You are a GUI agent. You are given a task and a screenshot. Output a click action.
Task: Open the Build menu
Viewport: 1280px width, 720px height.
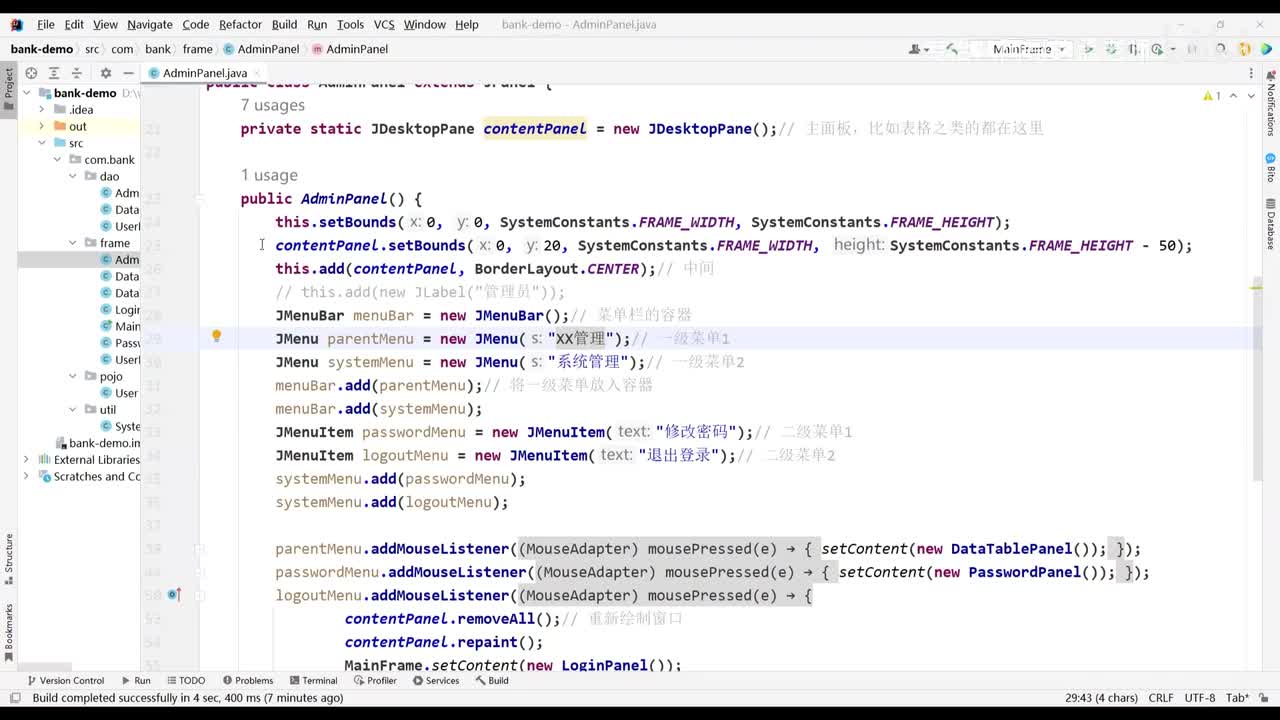[284, 24]
